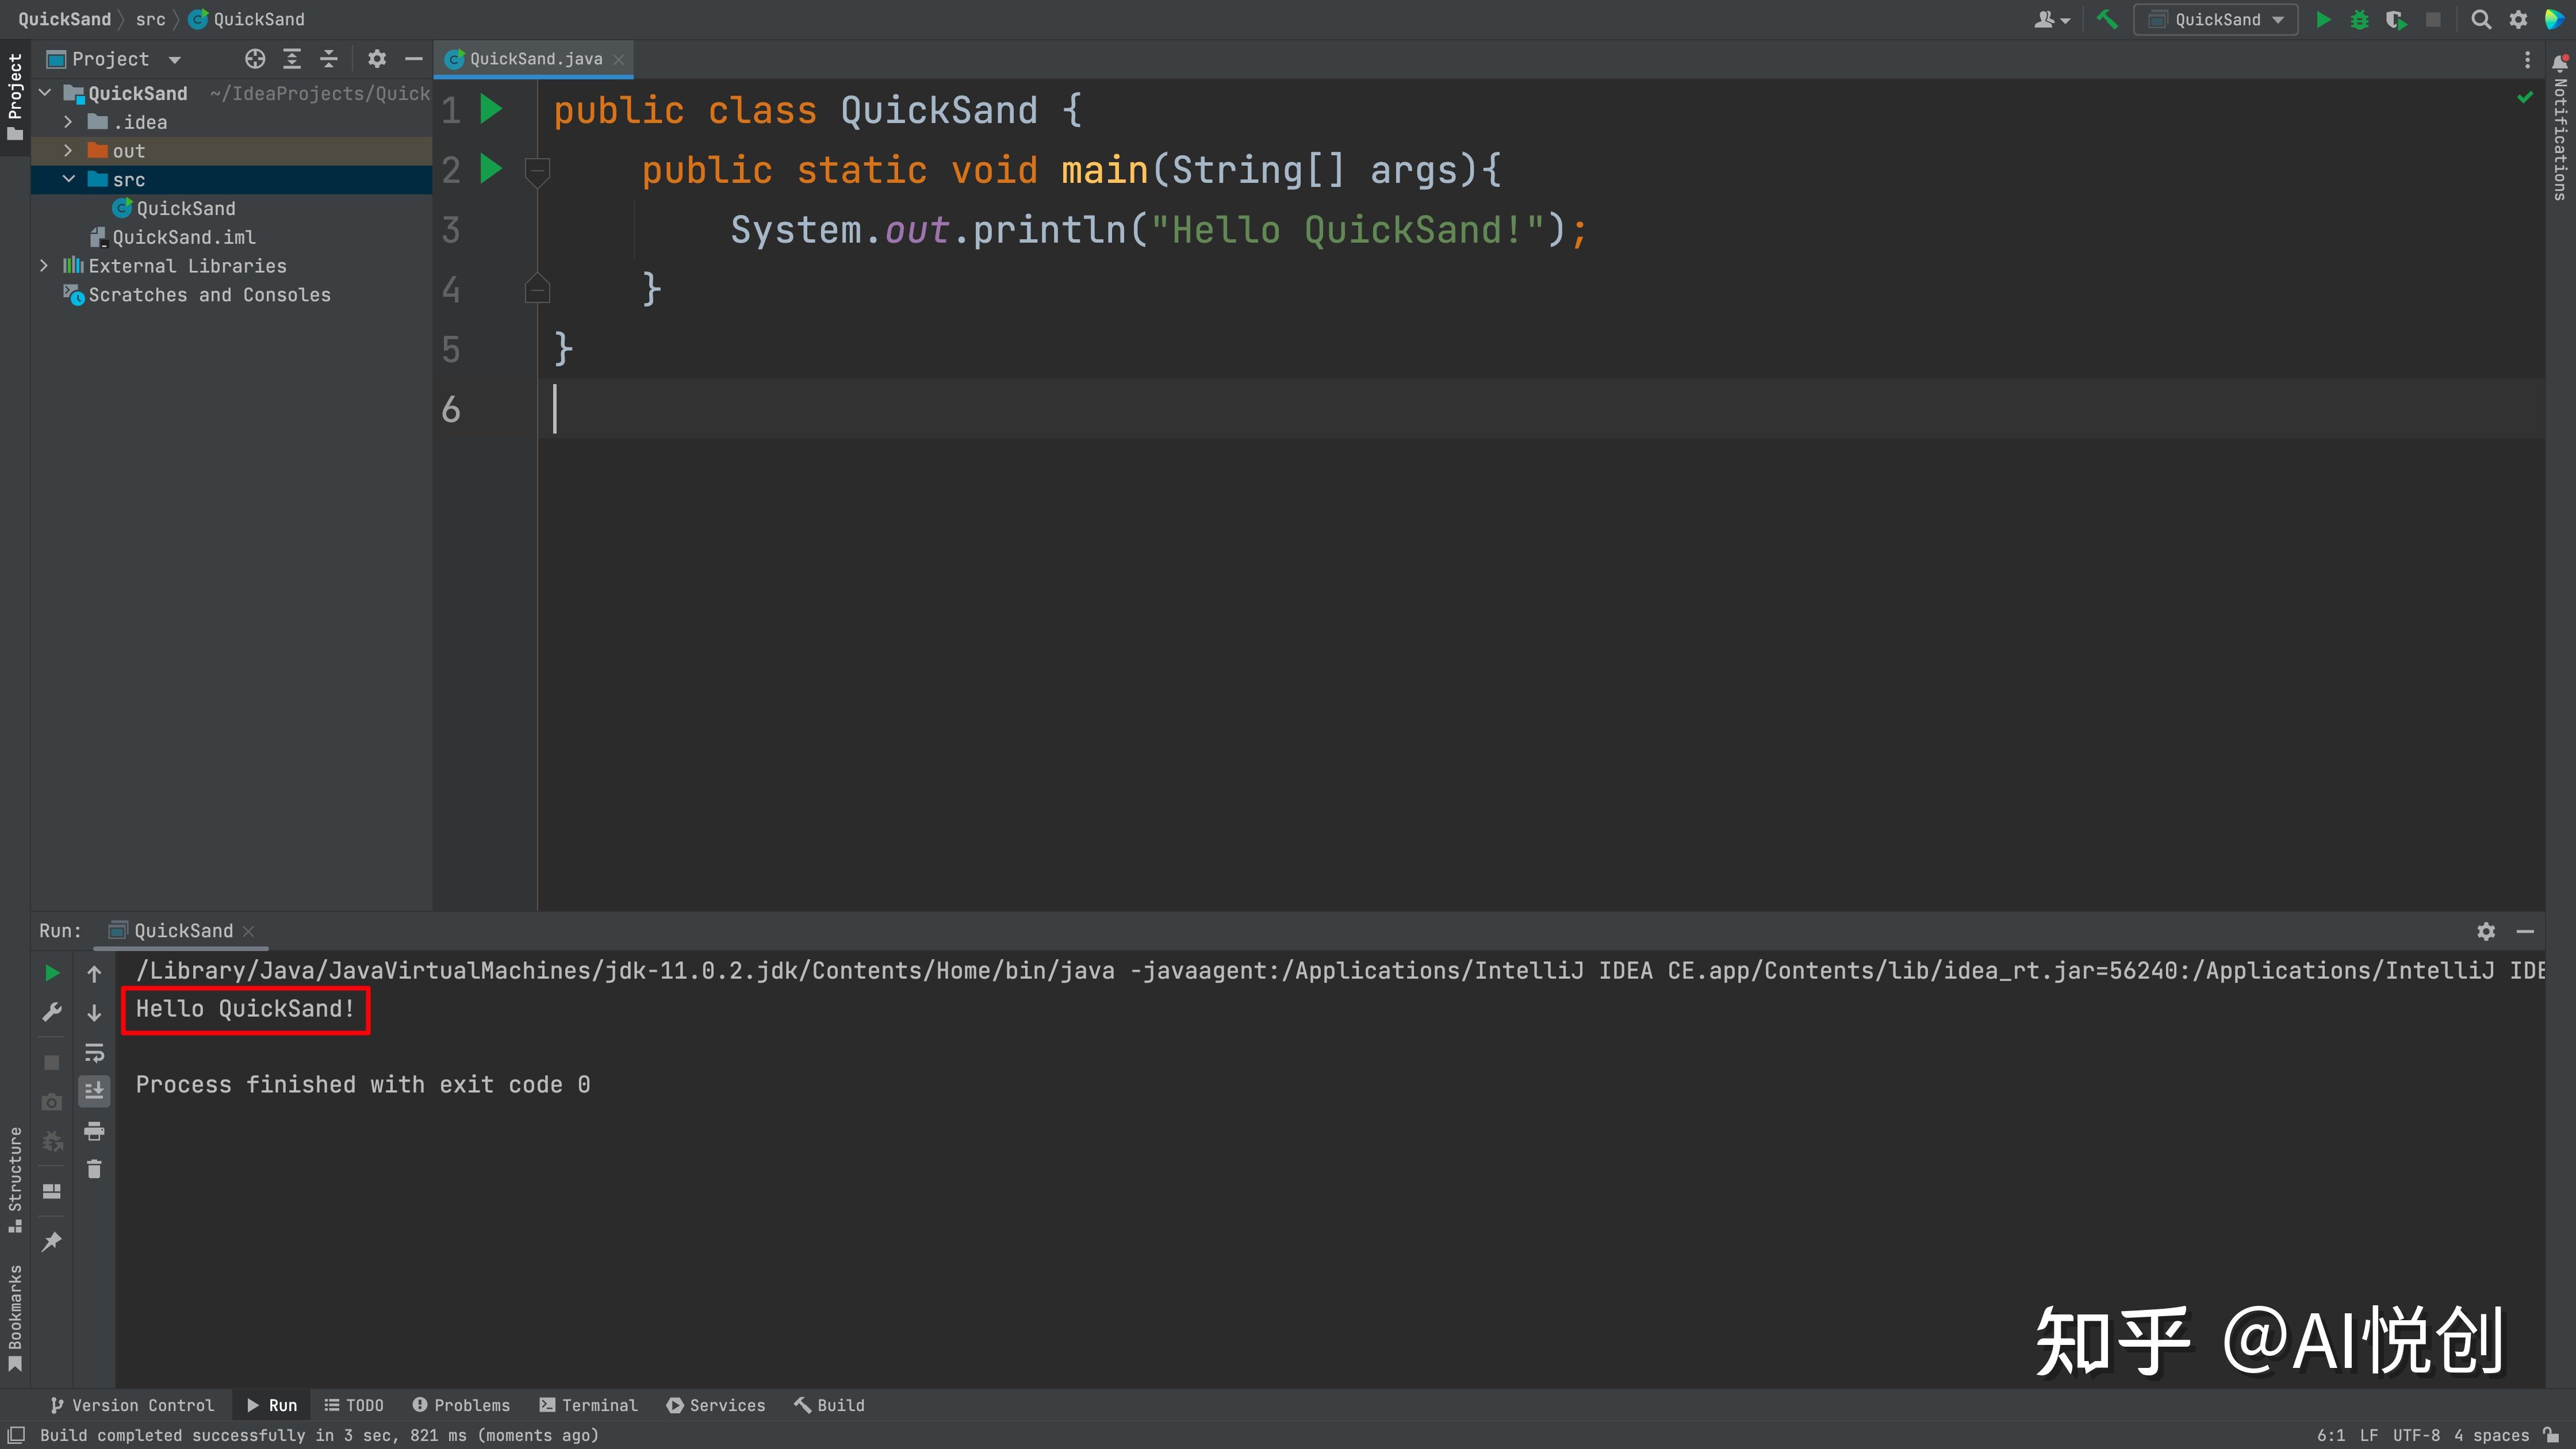Image resolution: width=2576 pixels, height=1449 pixels.
Task: Rerun QuickSand from the Run panel
Action: pyautogui.click(x=52, y=973)
